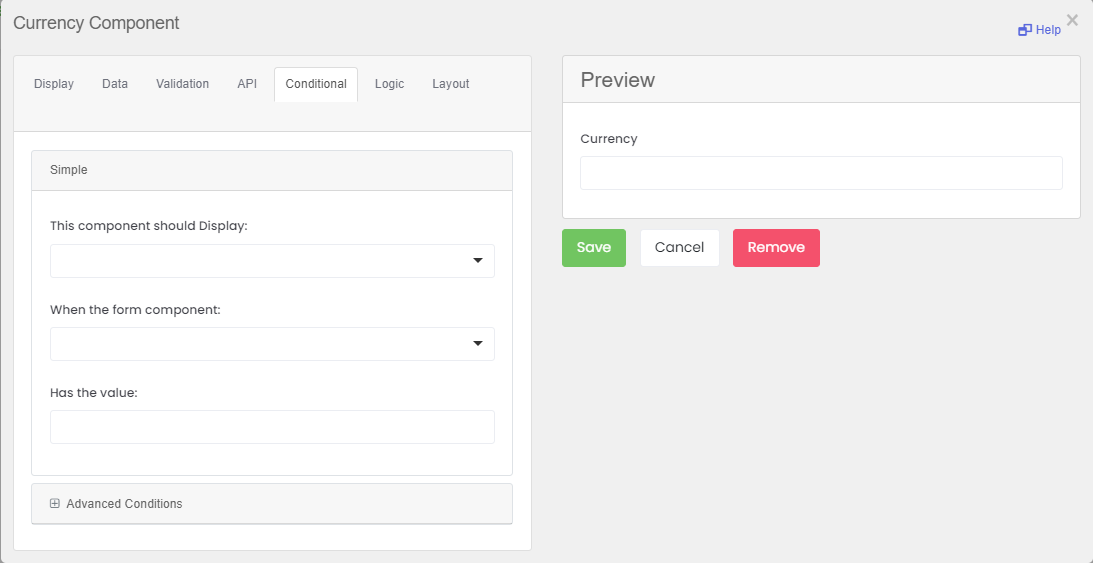
Task: Open the Logic tab
Action: point(390,84)
